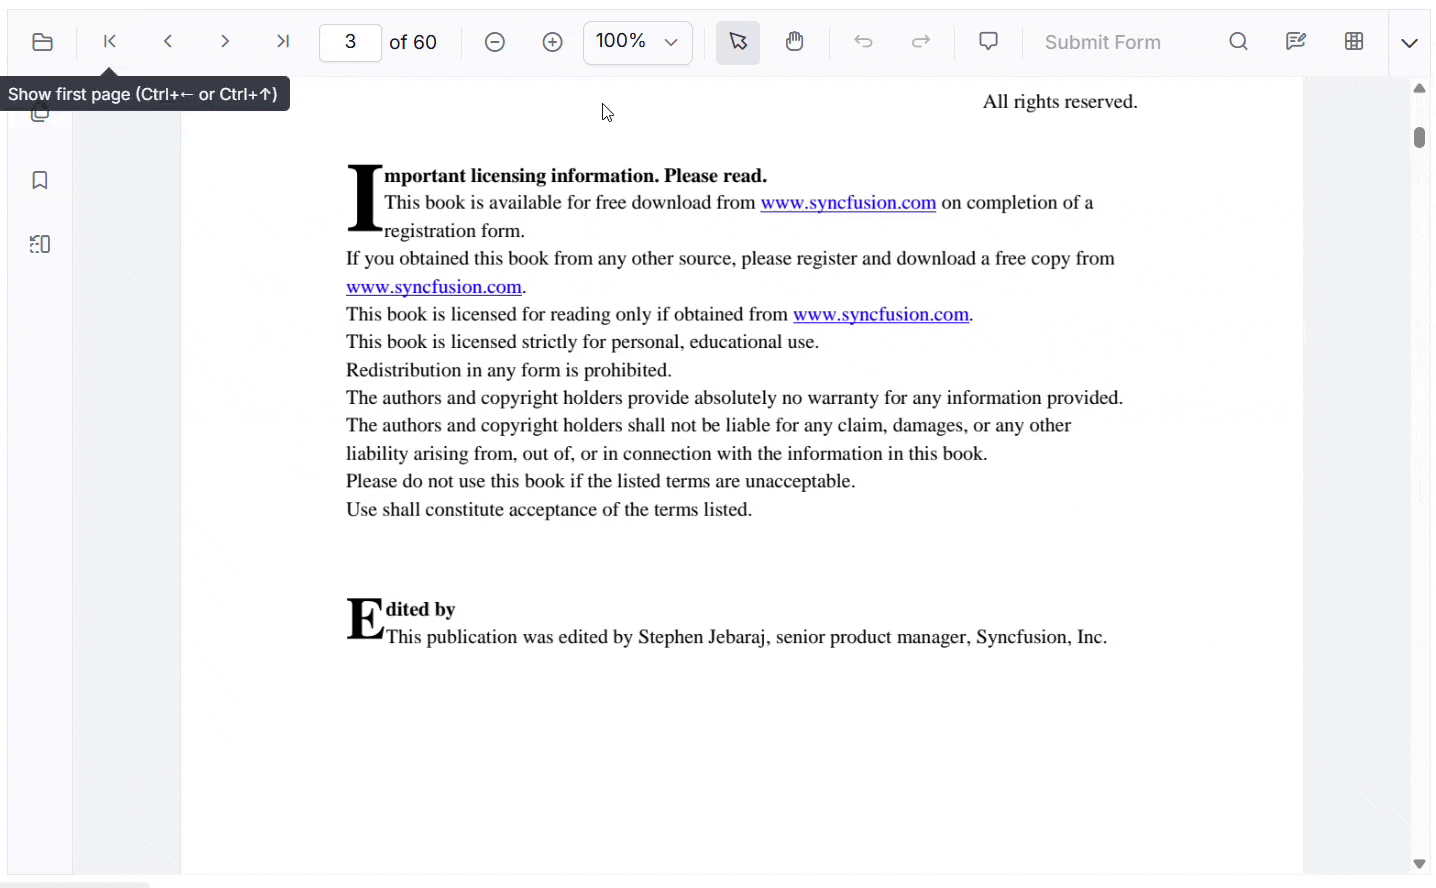Open the form designer toolbar
This screenshot has height=888, width=1436.
tap(1354, 42)
